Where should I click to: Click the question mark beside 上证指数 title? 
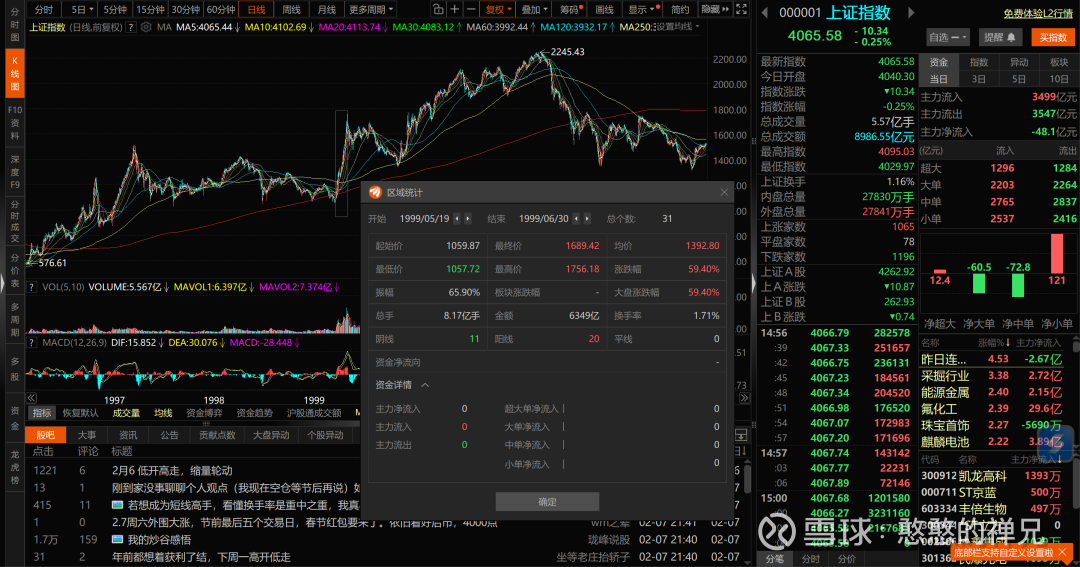[131, 27]
